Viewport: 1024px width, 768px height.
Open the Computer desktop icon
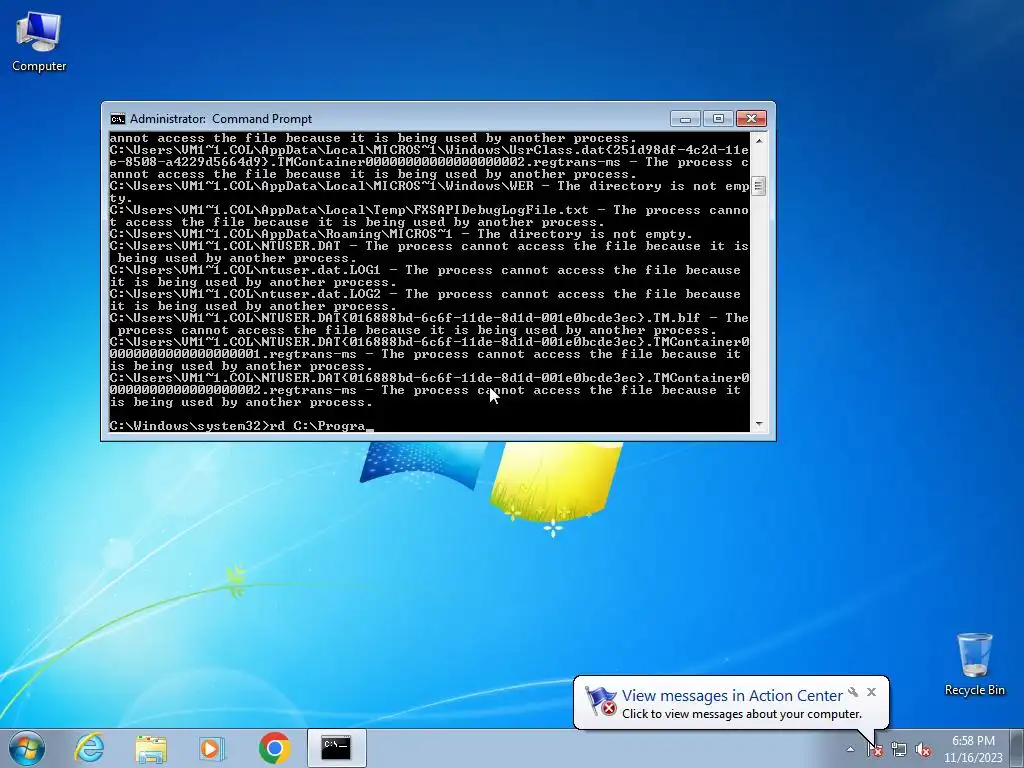[x=39, y=41]
